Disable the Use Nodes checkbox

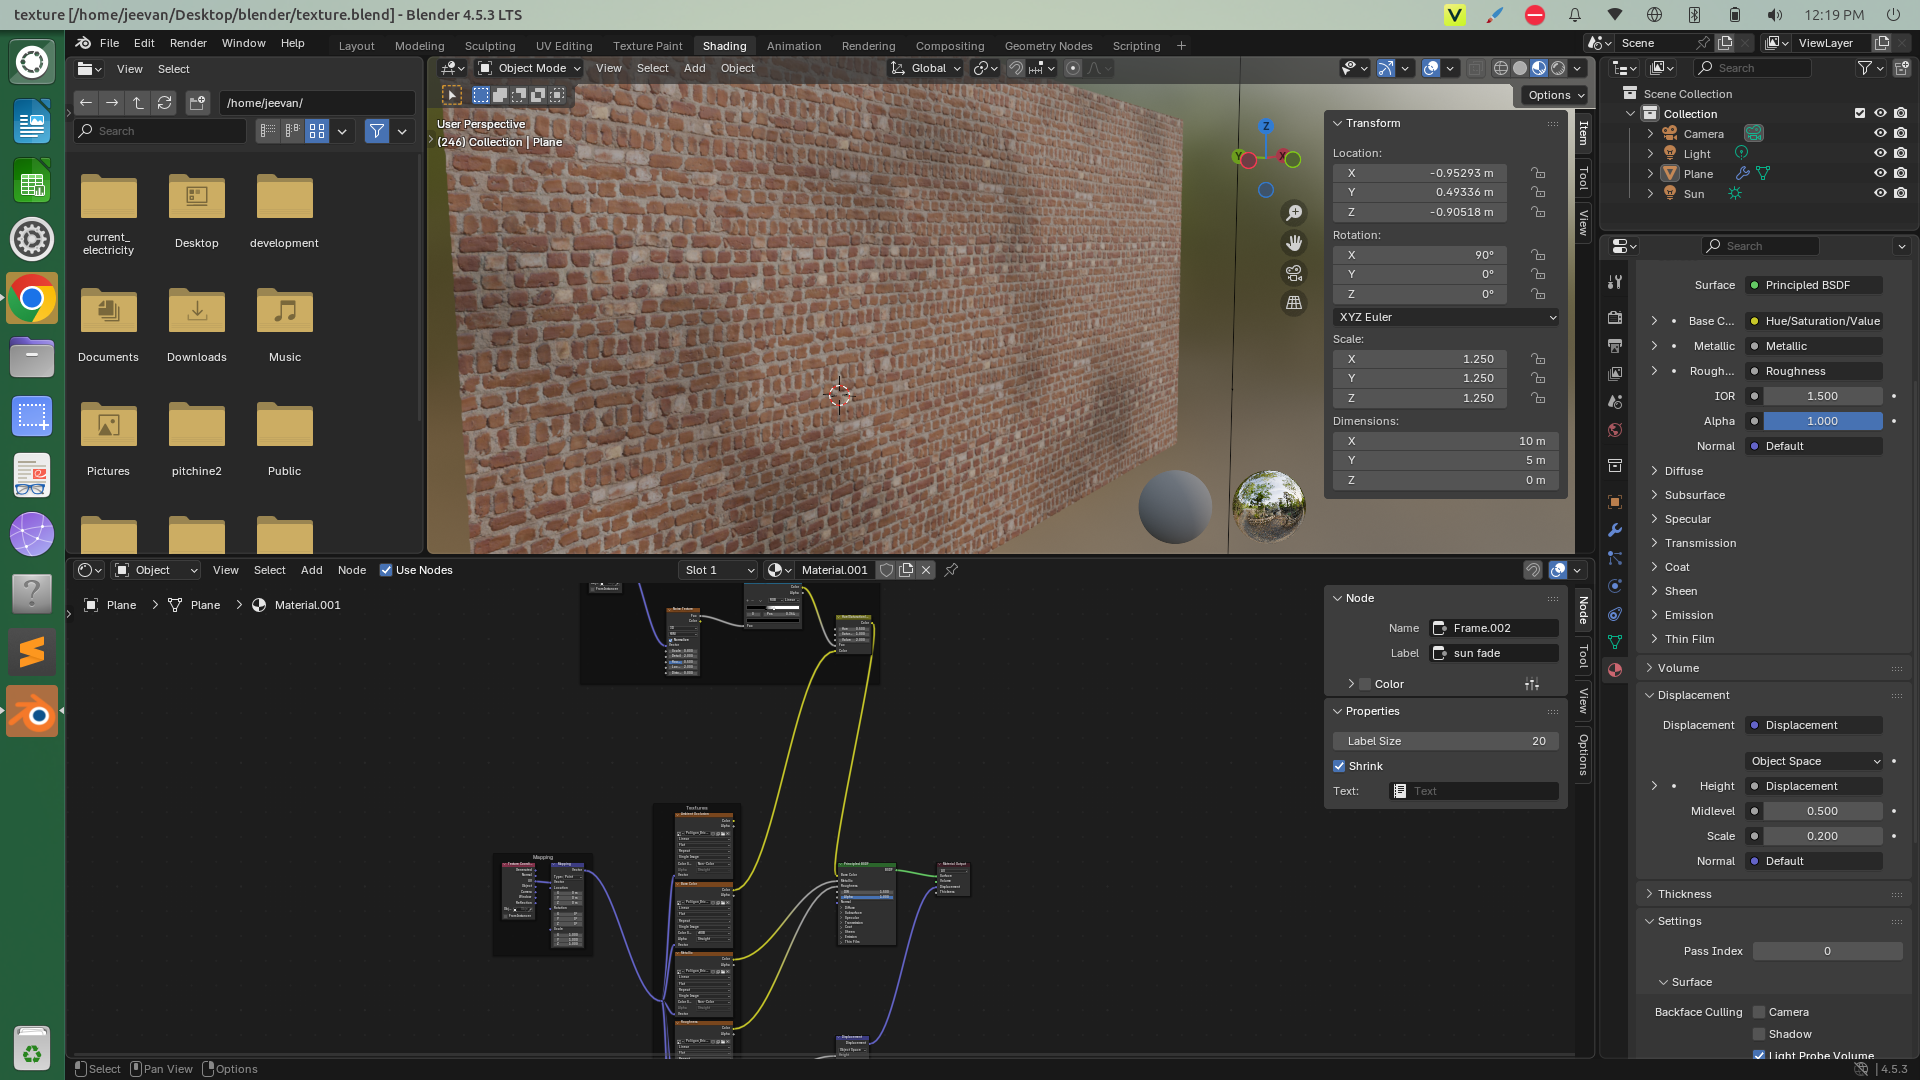[386, 570]
